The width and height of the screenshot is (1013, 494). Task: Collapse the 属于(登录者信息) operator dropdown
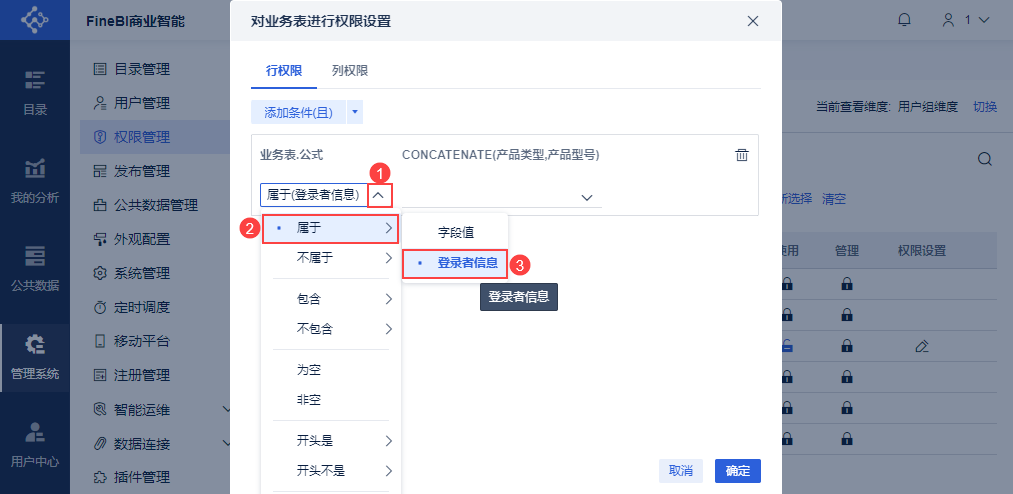(378, 195)
